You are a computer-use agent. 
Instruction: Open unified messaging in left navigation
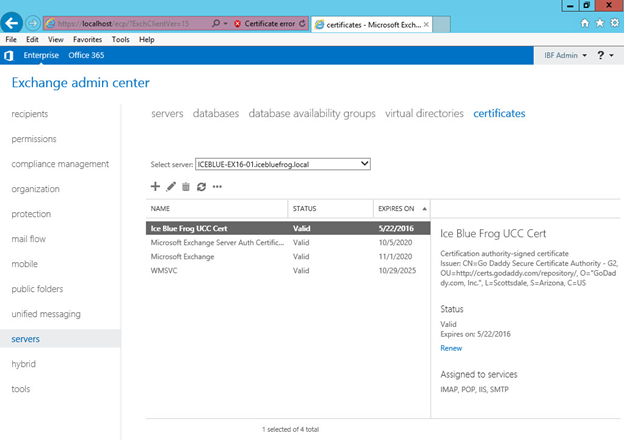point(46,314)
